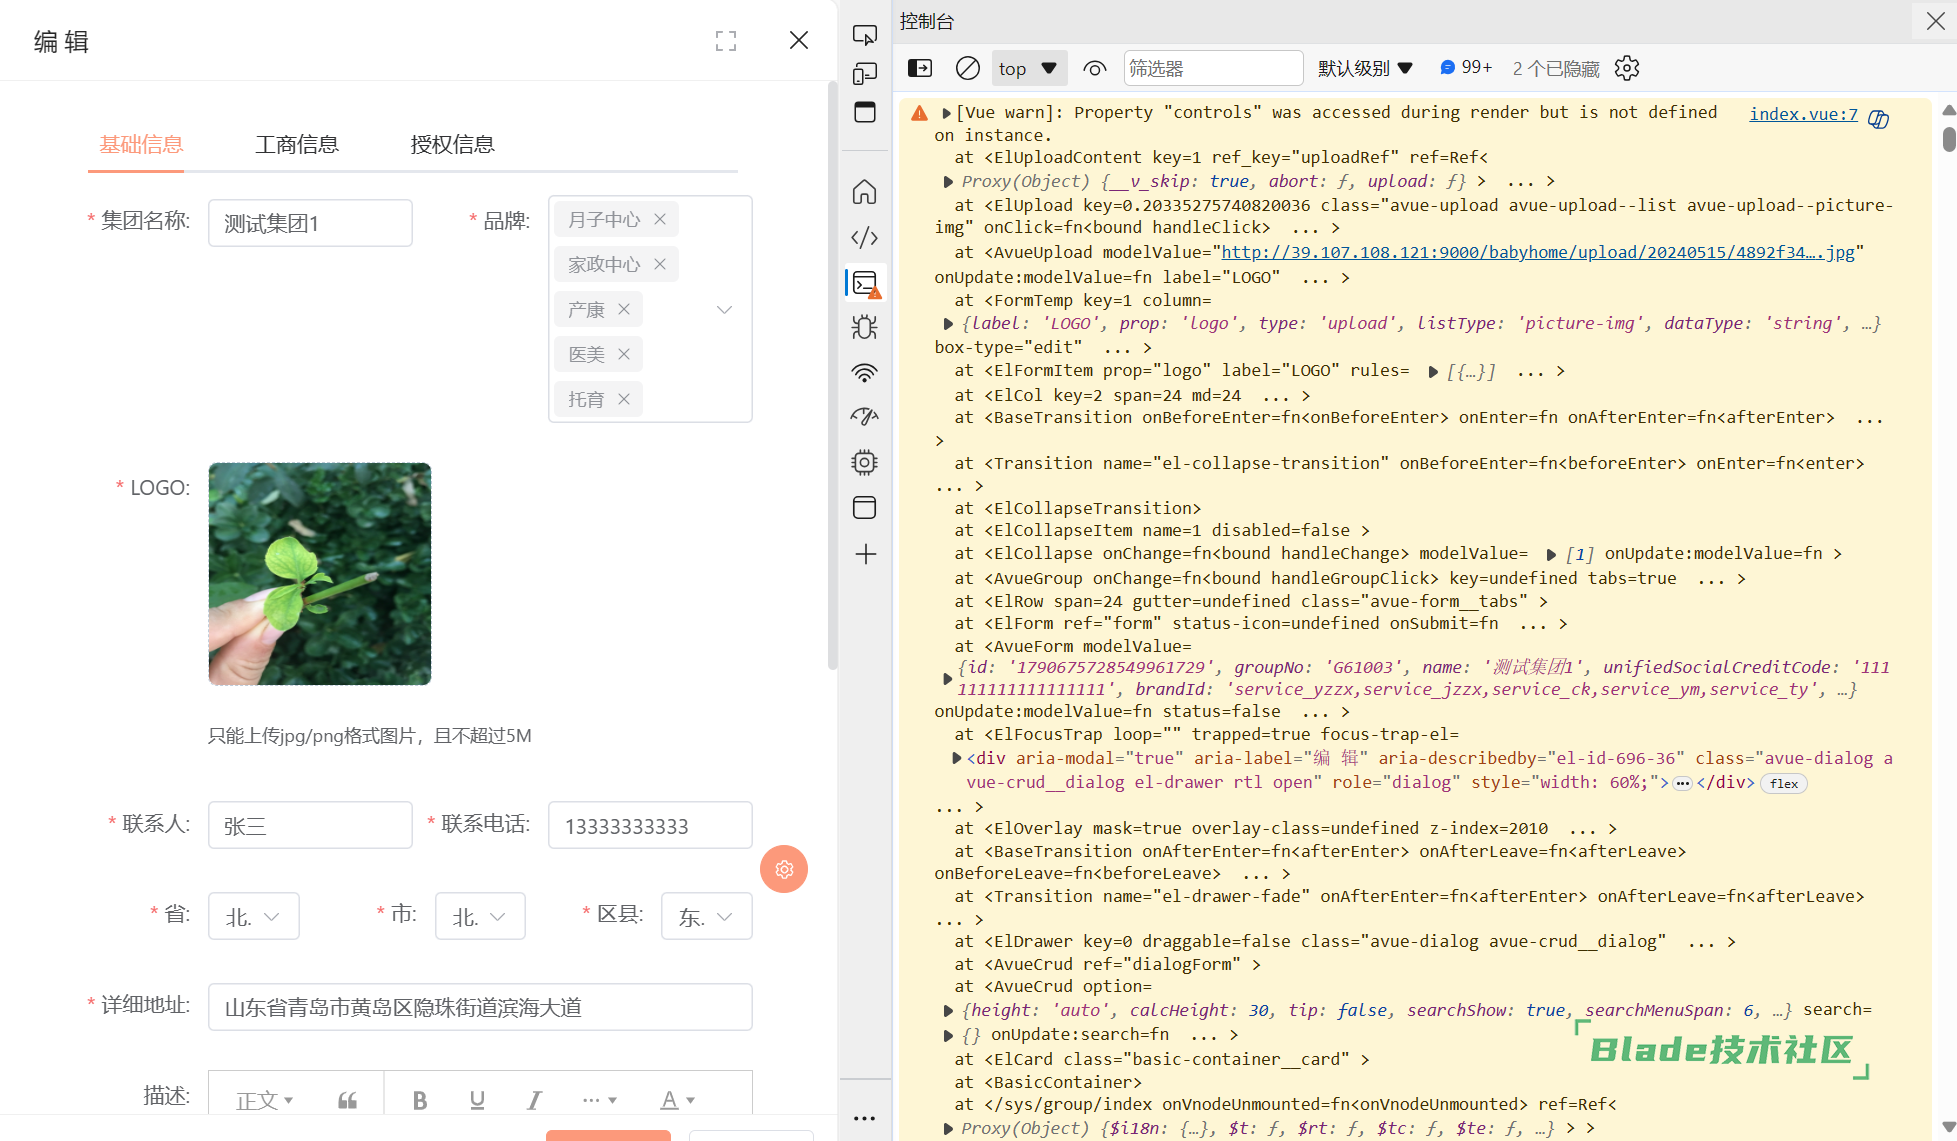This screenshot has height=1141, width=1957.
Task: Toggle italic in the description editor
Action: click(534, 1100)
